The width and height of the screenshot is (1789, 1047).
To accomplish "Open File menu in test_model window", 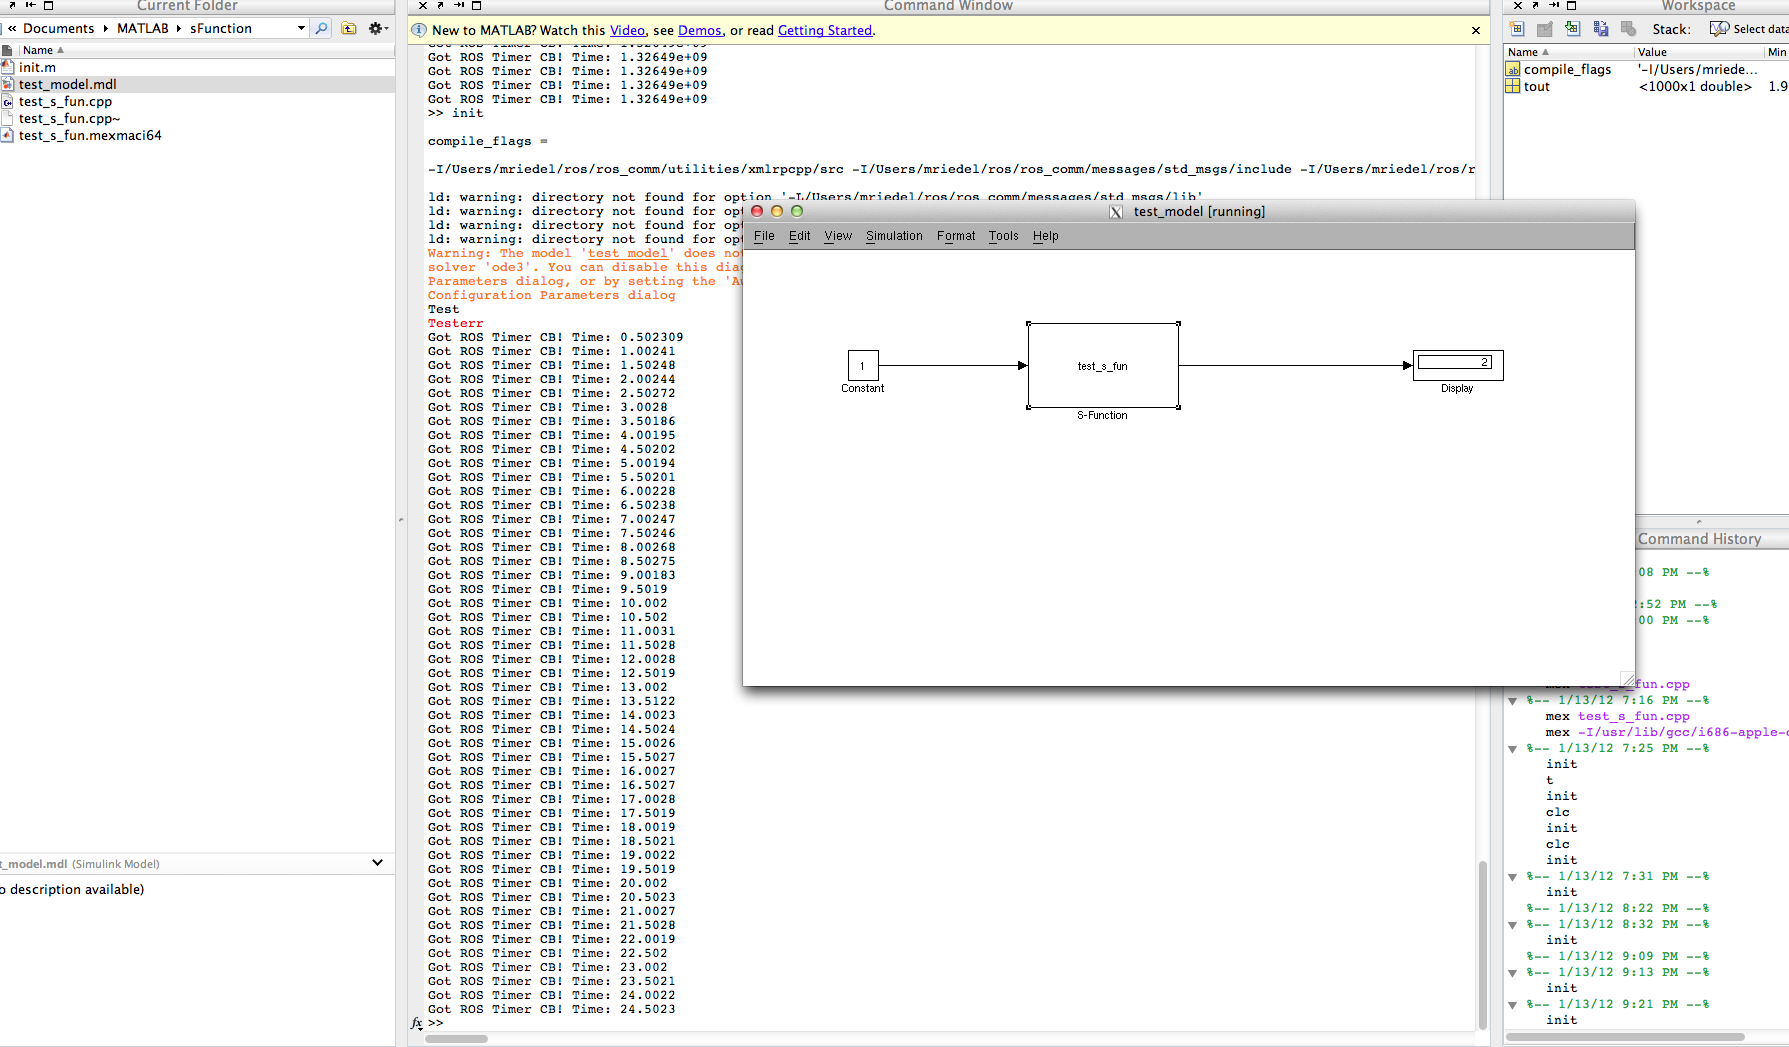I will point(764,236).
